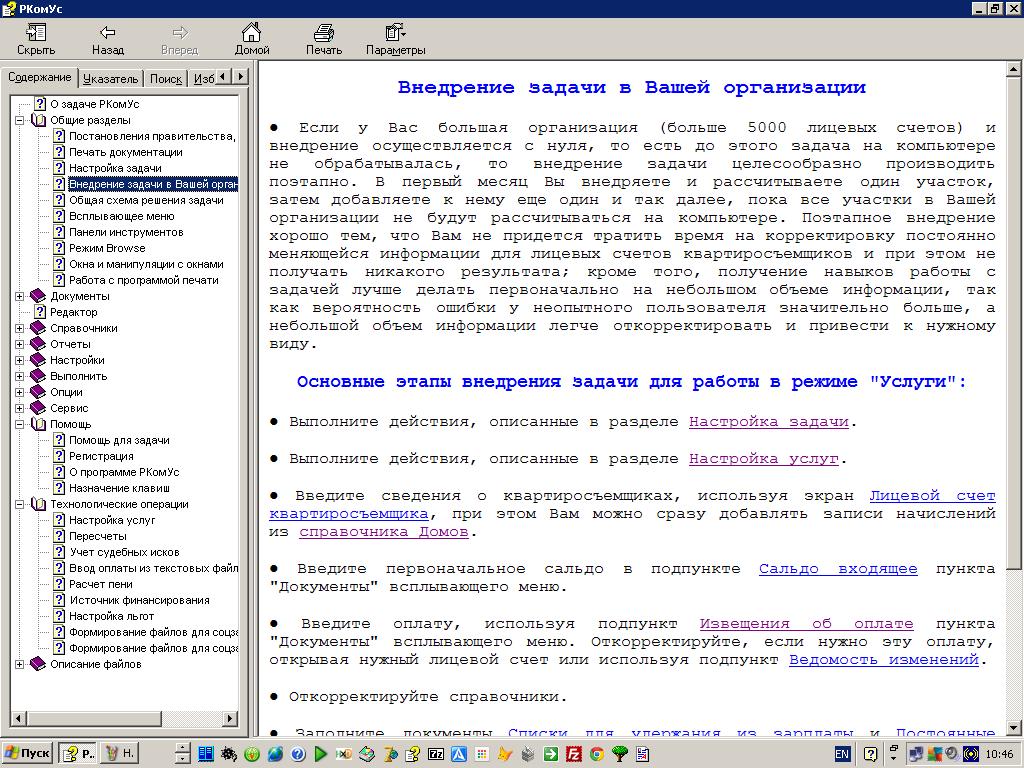The width and height of the screenshot is (1024, 768).
Task: Switch to the Указатель tab
Action: (x=110, y=78)
